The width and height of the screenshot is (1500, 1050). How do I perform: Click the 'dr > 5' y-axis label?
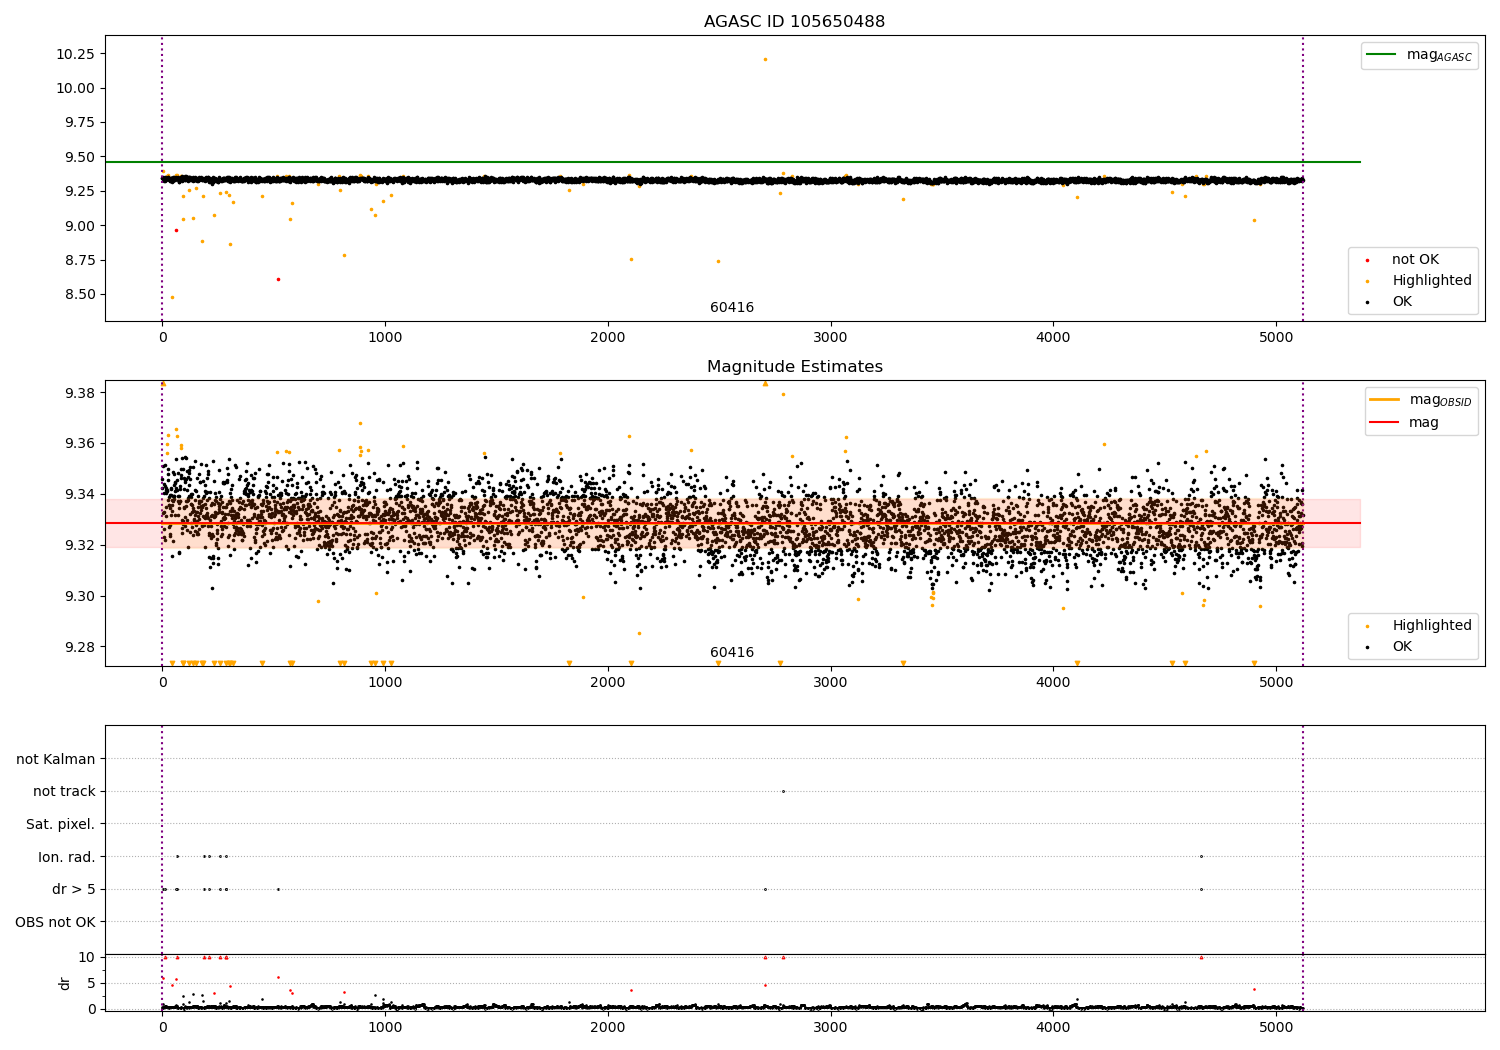pos(74,889)
